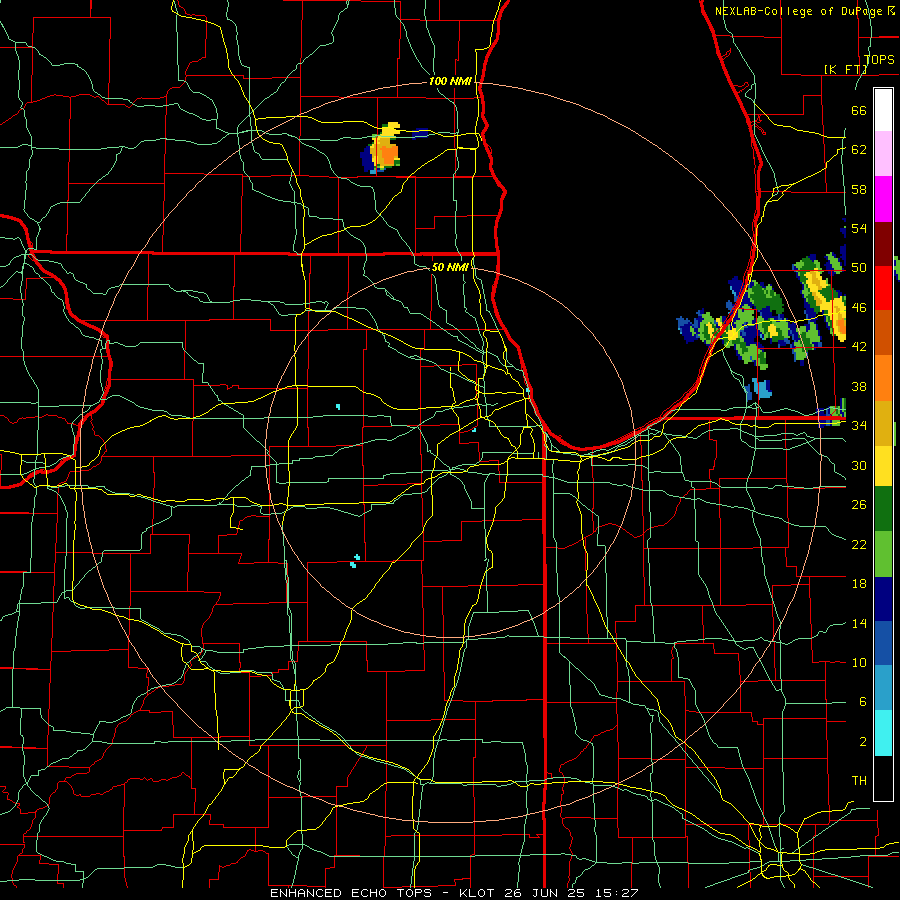Screen dimensions: 900x900
Task: Click the legend value "46"
Action: point(859,308)
